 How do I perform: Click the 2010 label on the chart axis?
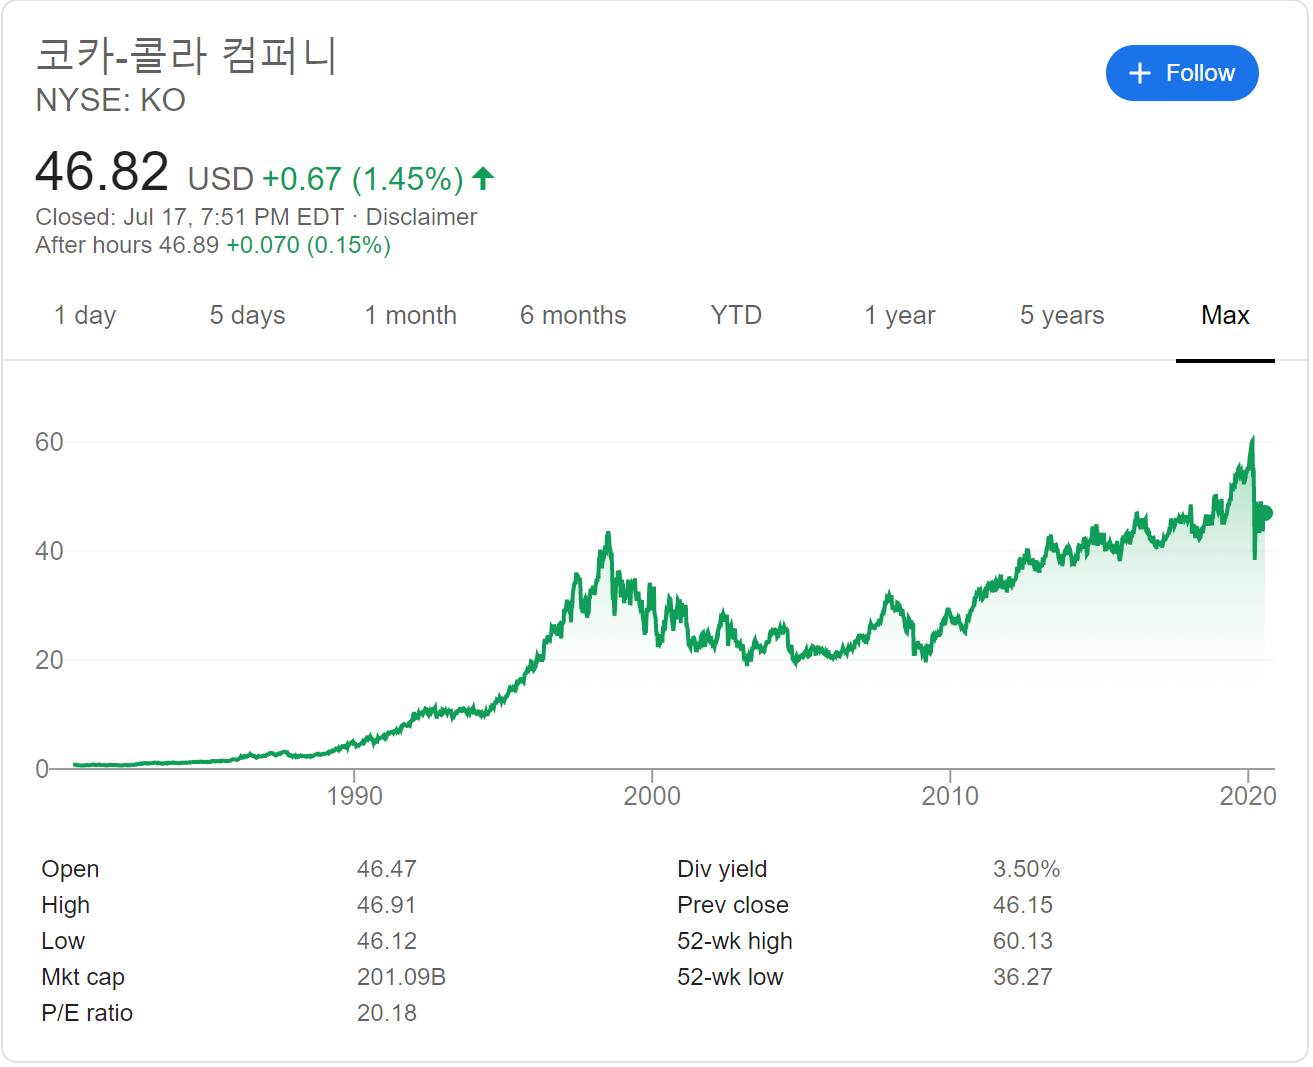tap(950, 796)
